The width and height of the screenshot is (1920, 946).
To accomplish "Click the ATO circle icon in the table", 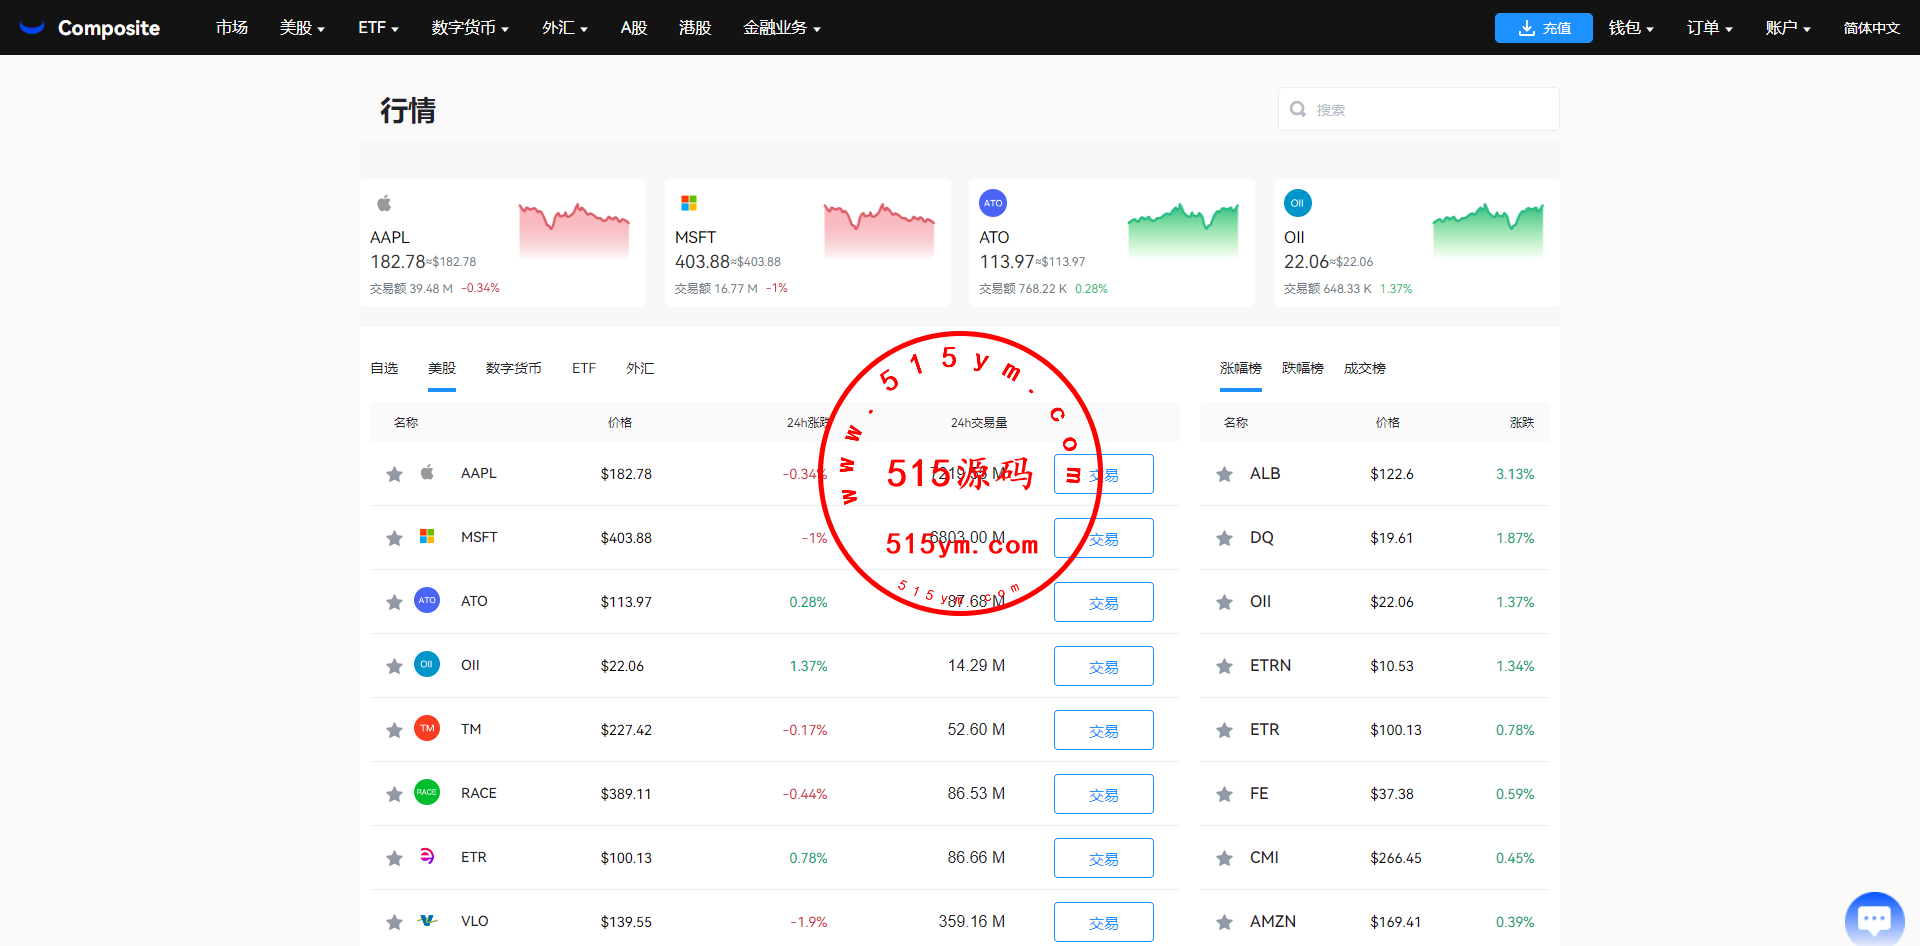I will point(427,601).
